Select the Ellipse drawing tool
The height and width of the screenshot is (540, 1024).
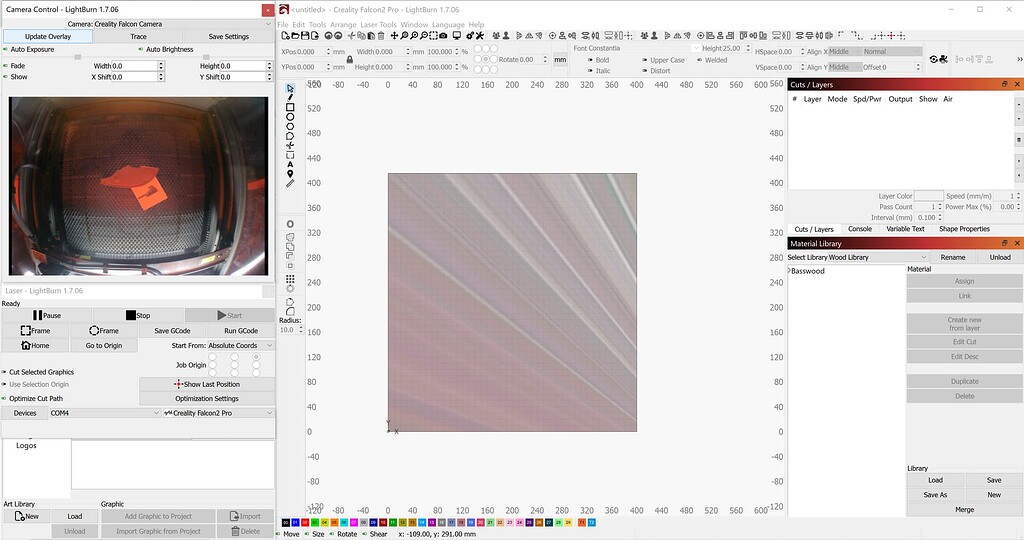coord(290,117)
